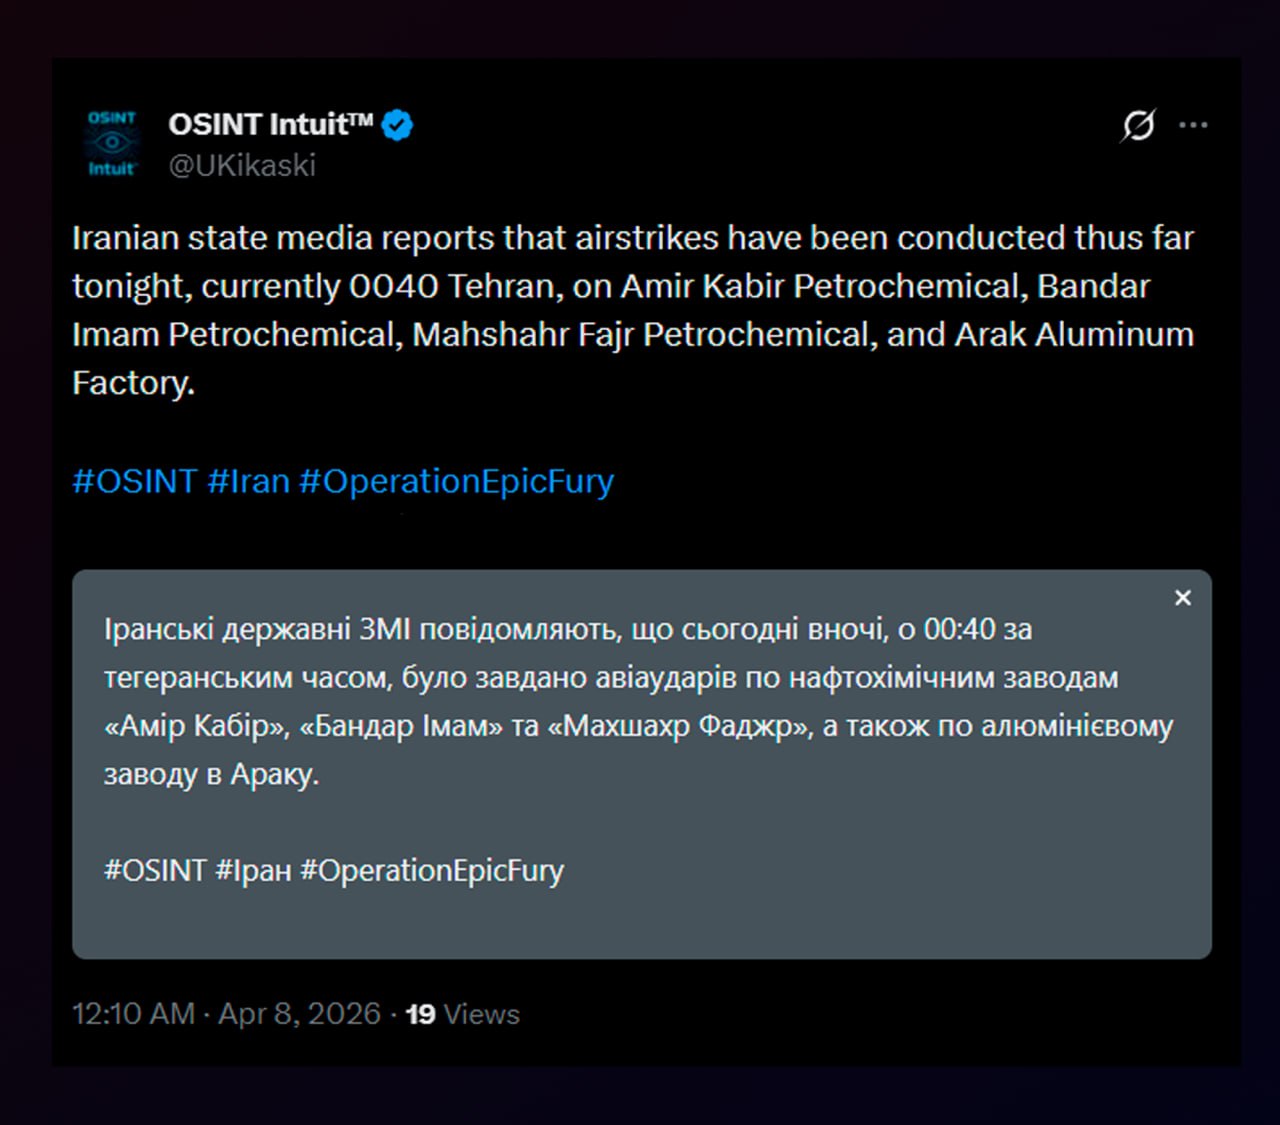The image size is (1280, 1125).
Task: Open the OSINT Intuit profile avatar
Action: 112,143
